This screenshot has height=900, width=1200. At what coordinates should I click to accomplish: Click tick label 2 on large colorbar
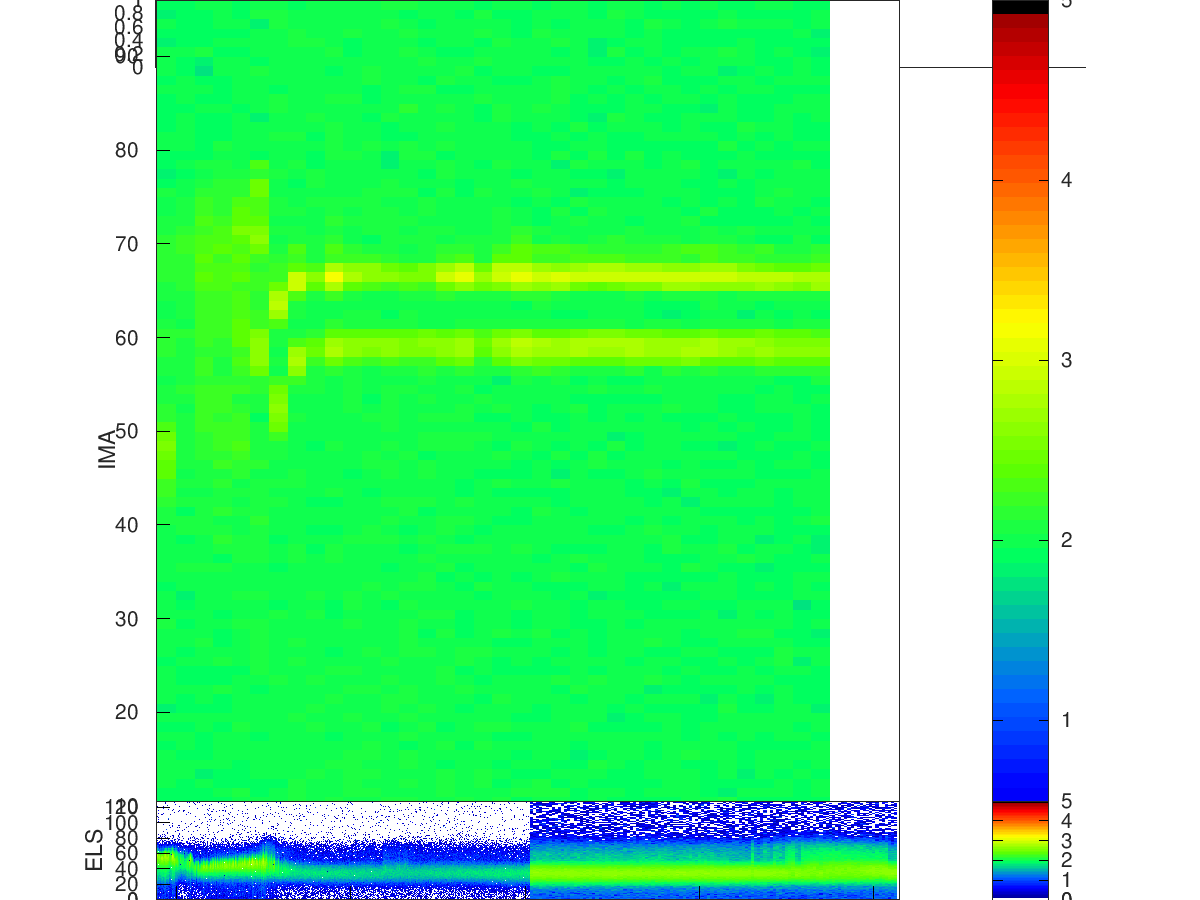click(x=1066, y=540)
